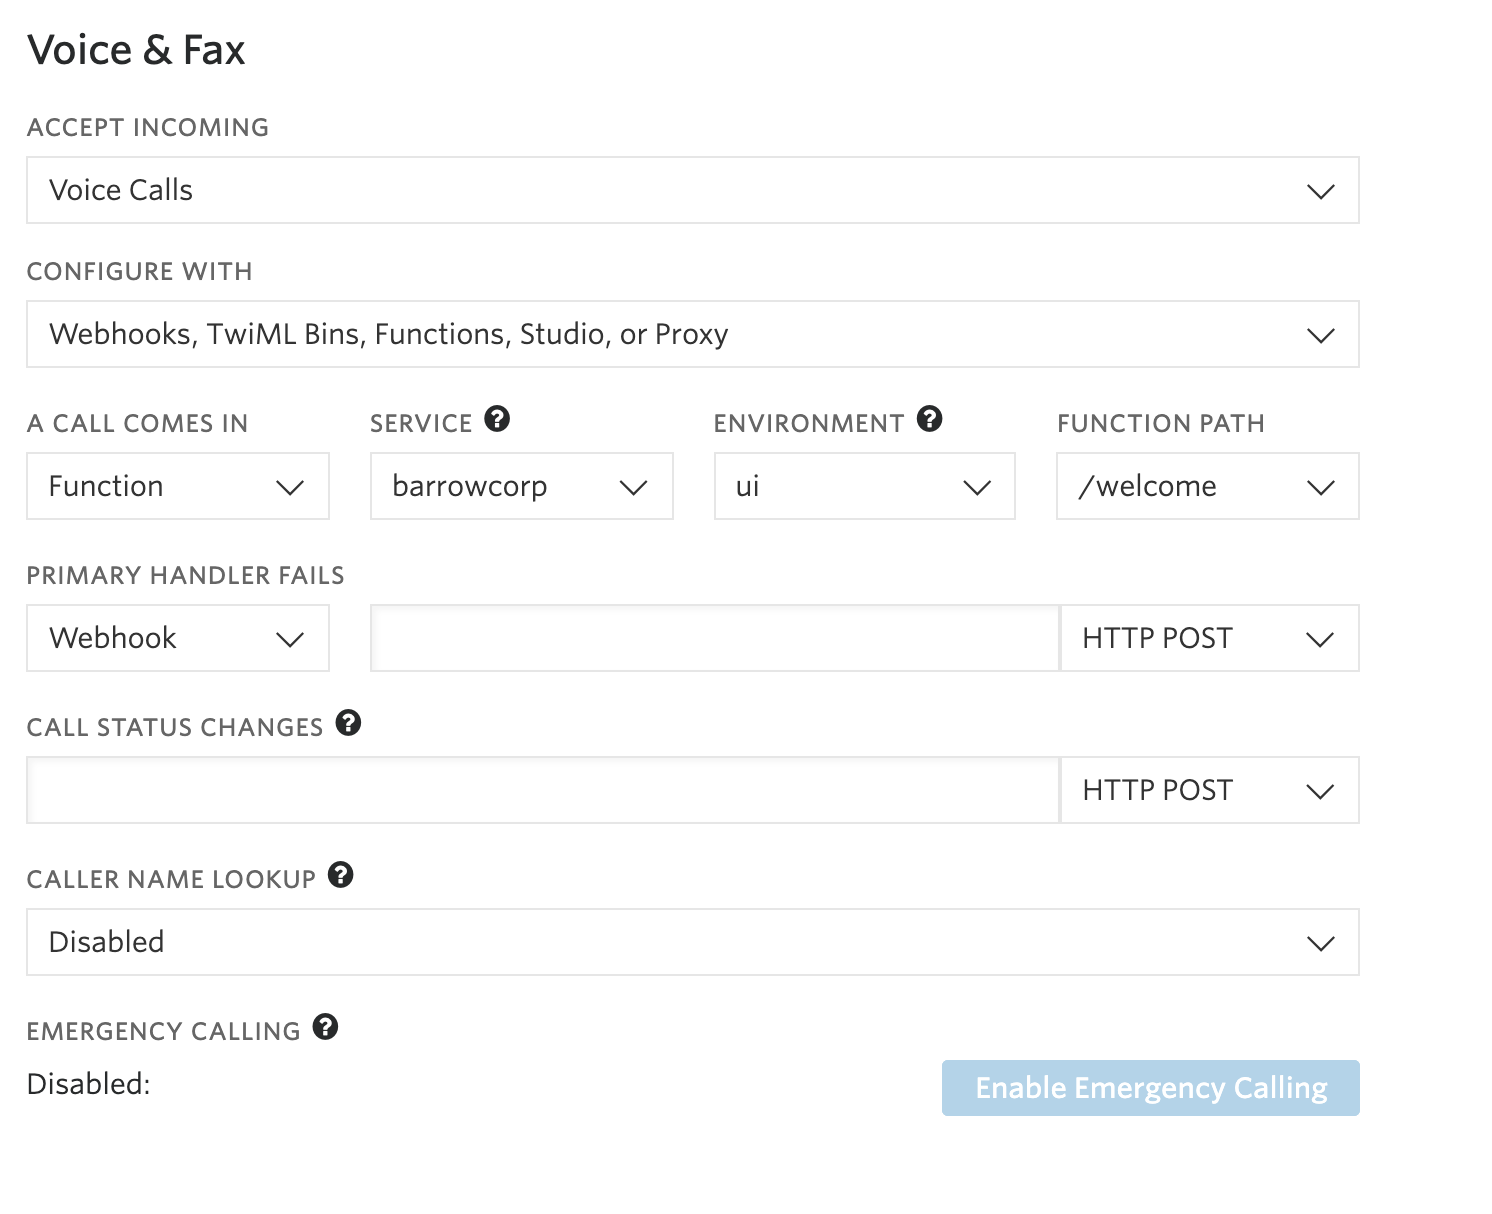The width and height of the screenshot is (1492, 1214).
Task: Click the Environment help question mark icon
Action: click(929, 419)
